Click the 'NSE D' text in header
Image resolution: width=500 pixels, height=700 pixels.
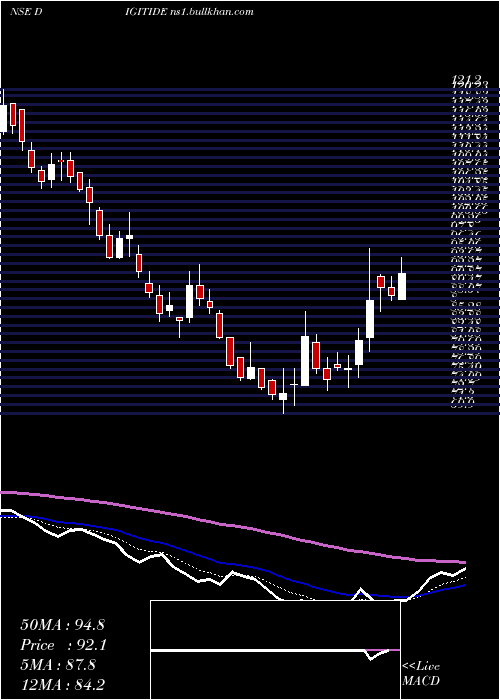26,12
